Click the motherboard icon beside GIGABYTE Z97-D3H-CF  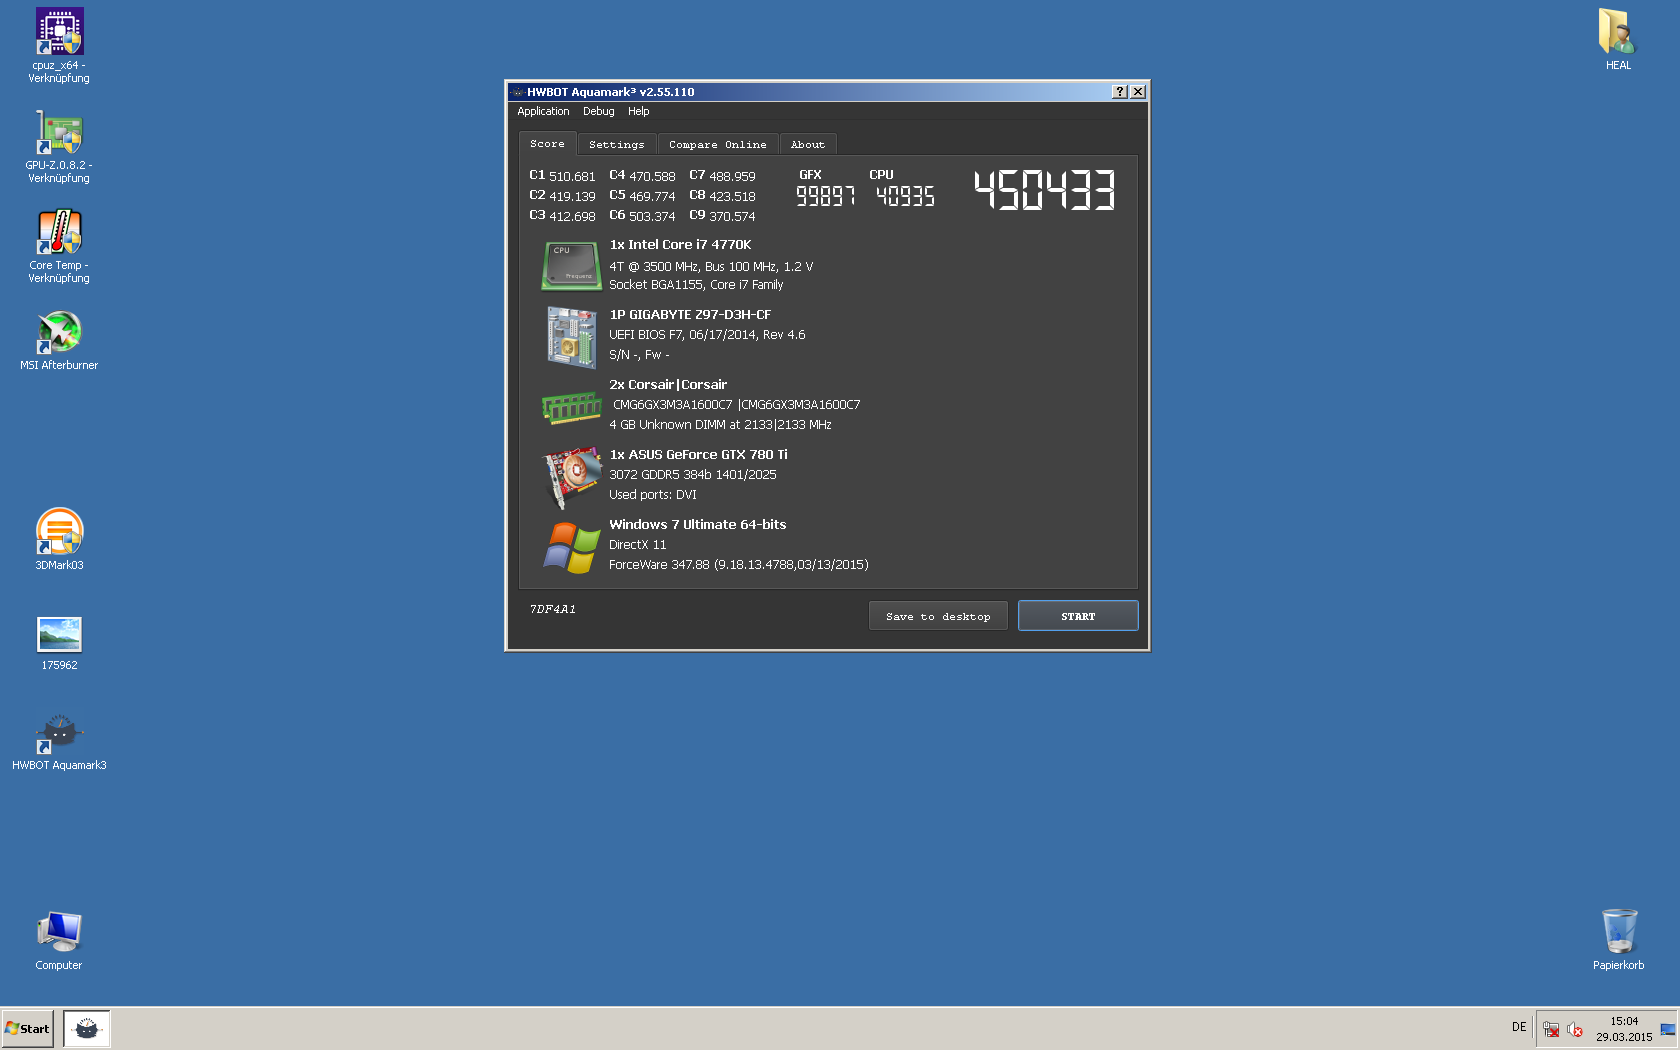point(571,337)
